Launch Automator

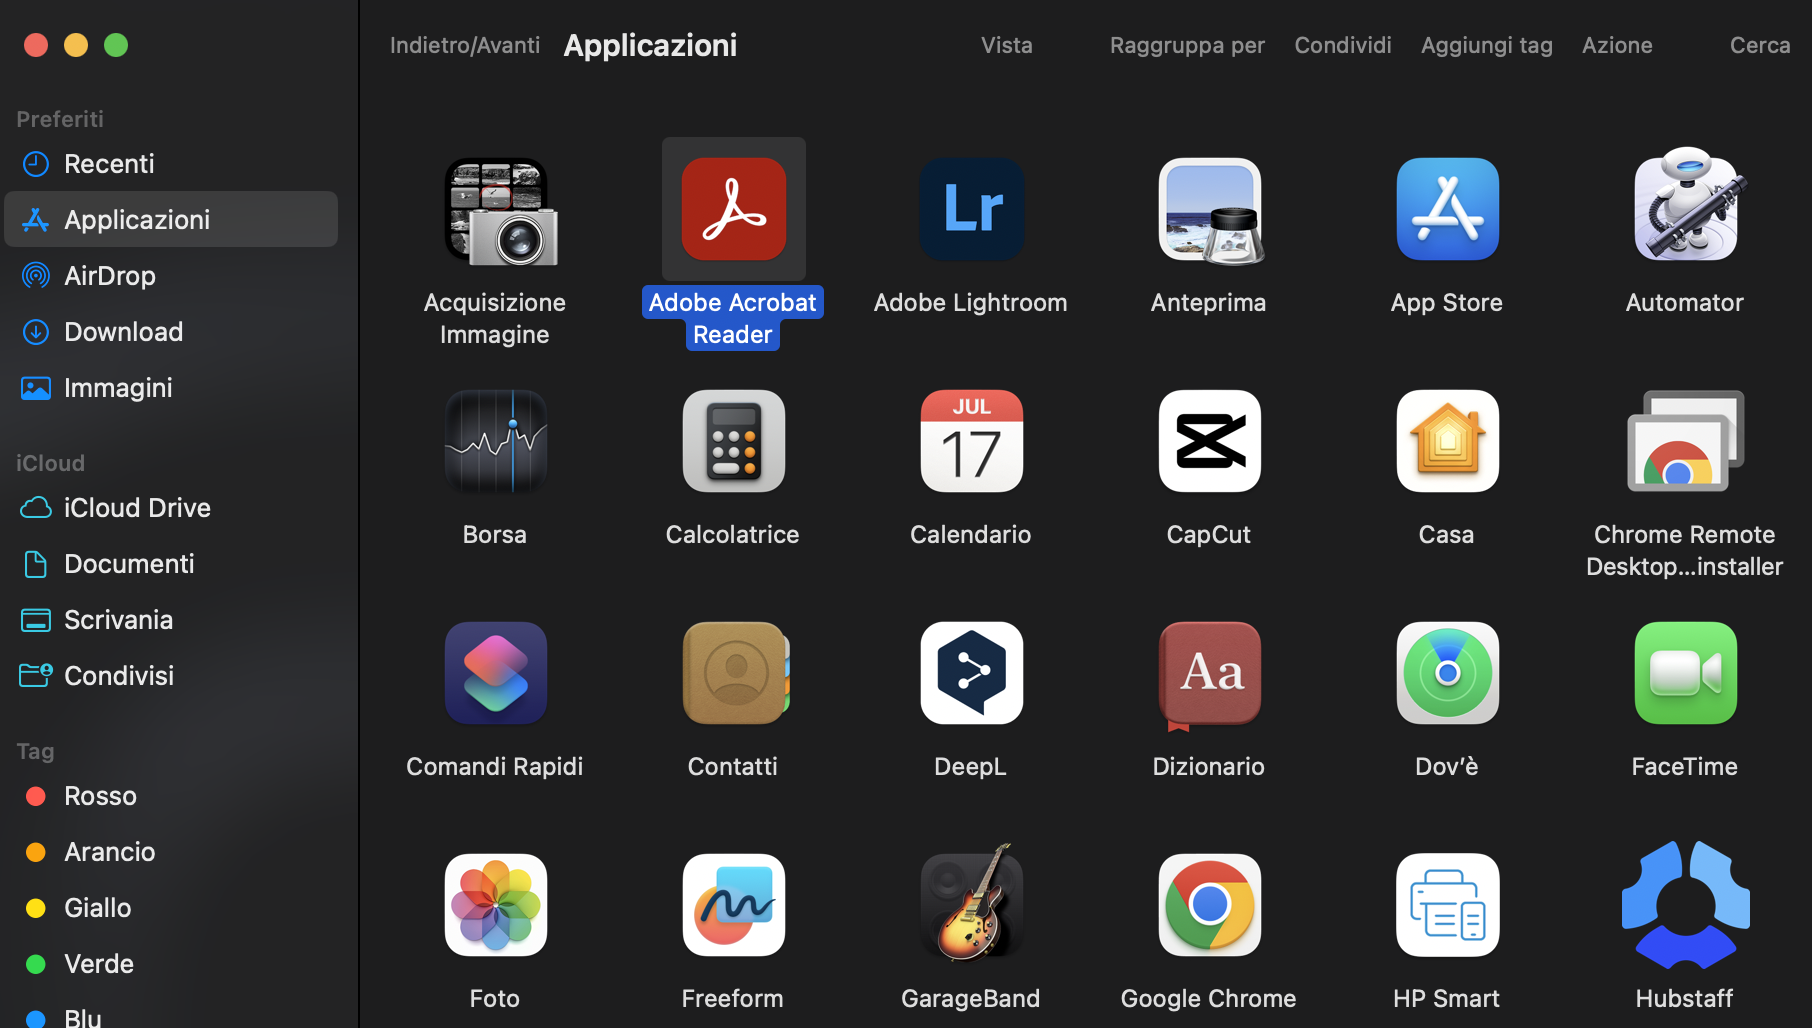click(x=1684, y=209)
